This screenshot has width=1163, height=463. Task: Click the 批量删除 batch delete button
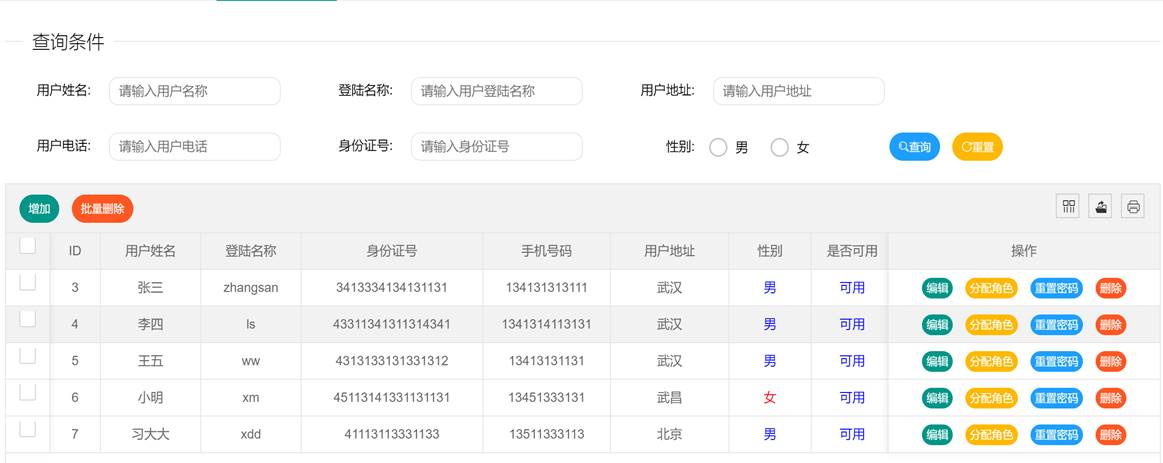102,209
